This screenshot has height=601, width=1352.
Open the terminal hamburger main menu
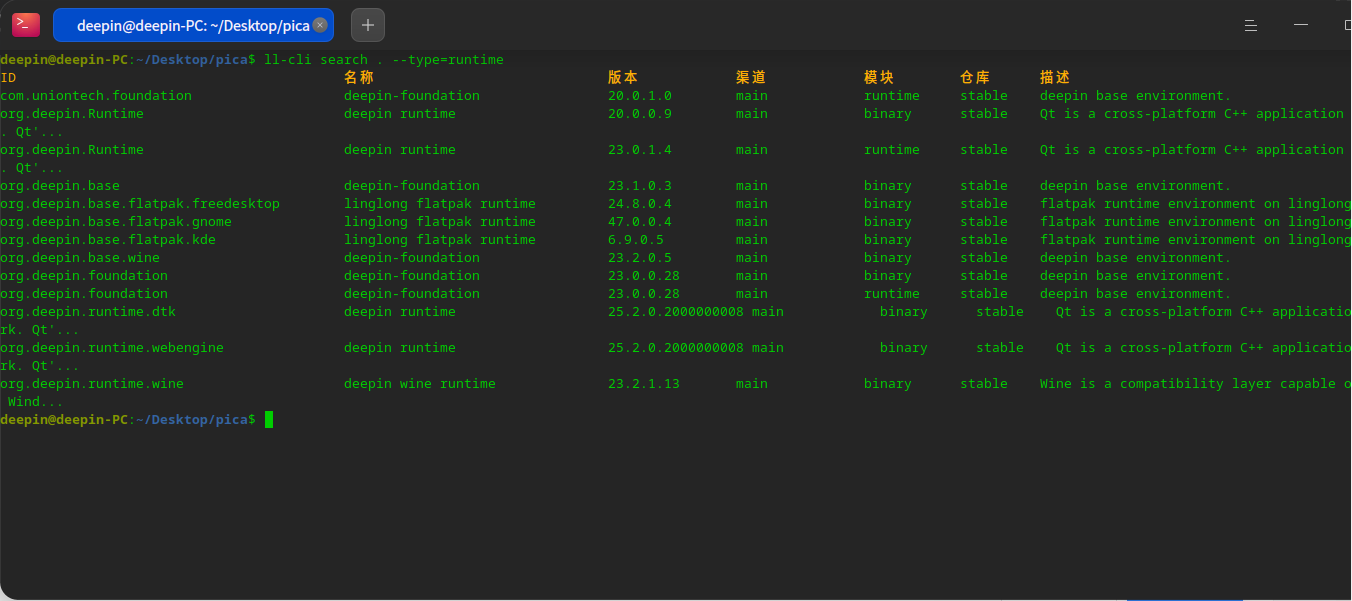[x=1251, y=25]
